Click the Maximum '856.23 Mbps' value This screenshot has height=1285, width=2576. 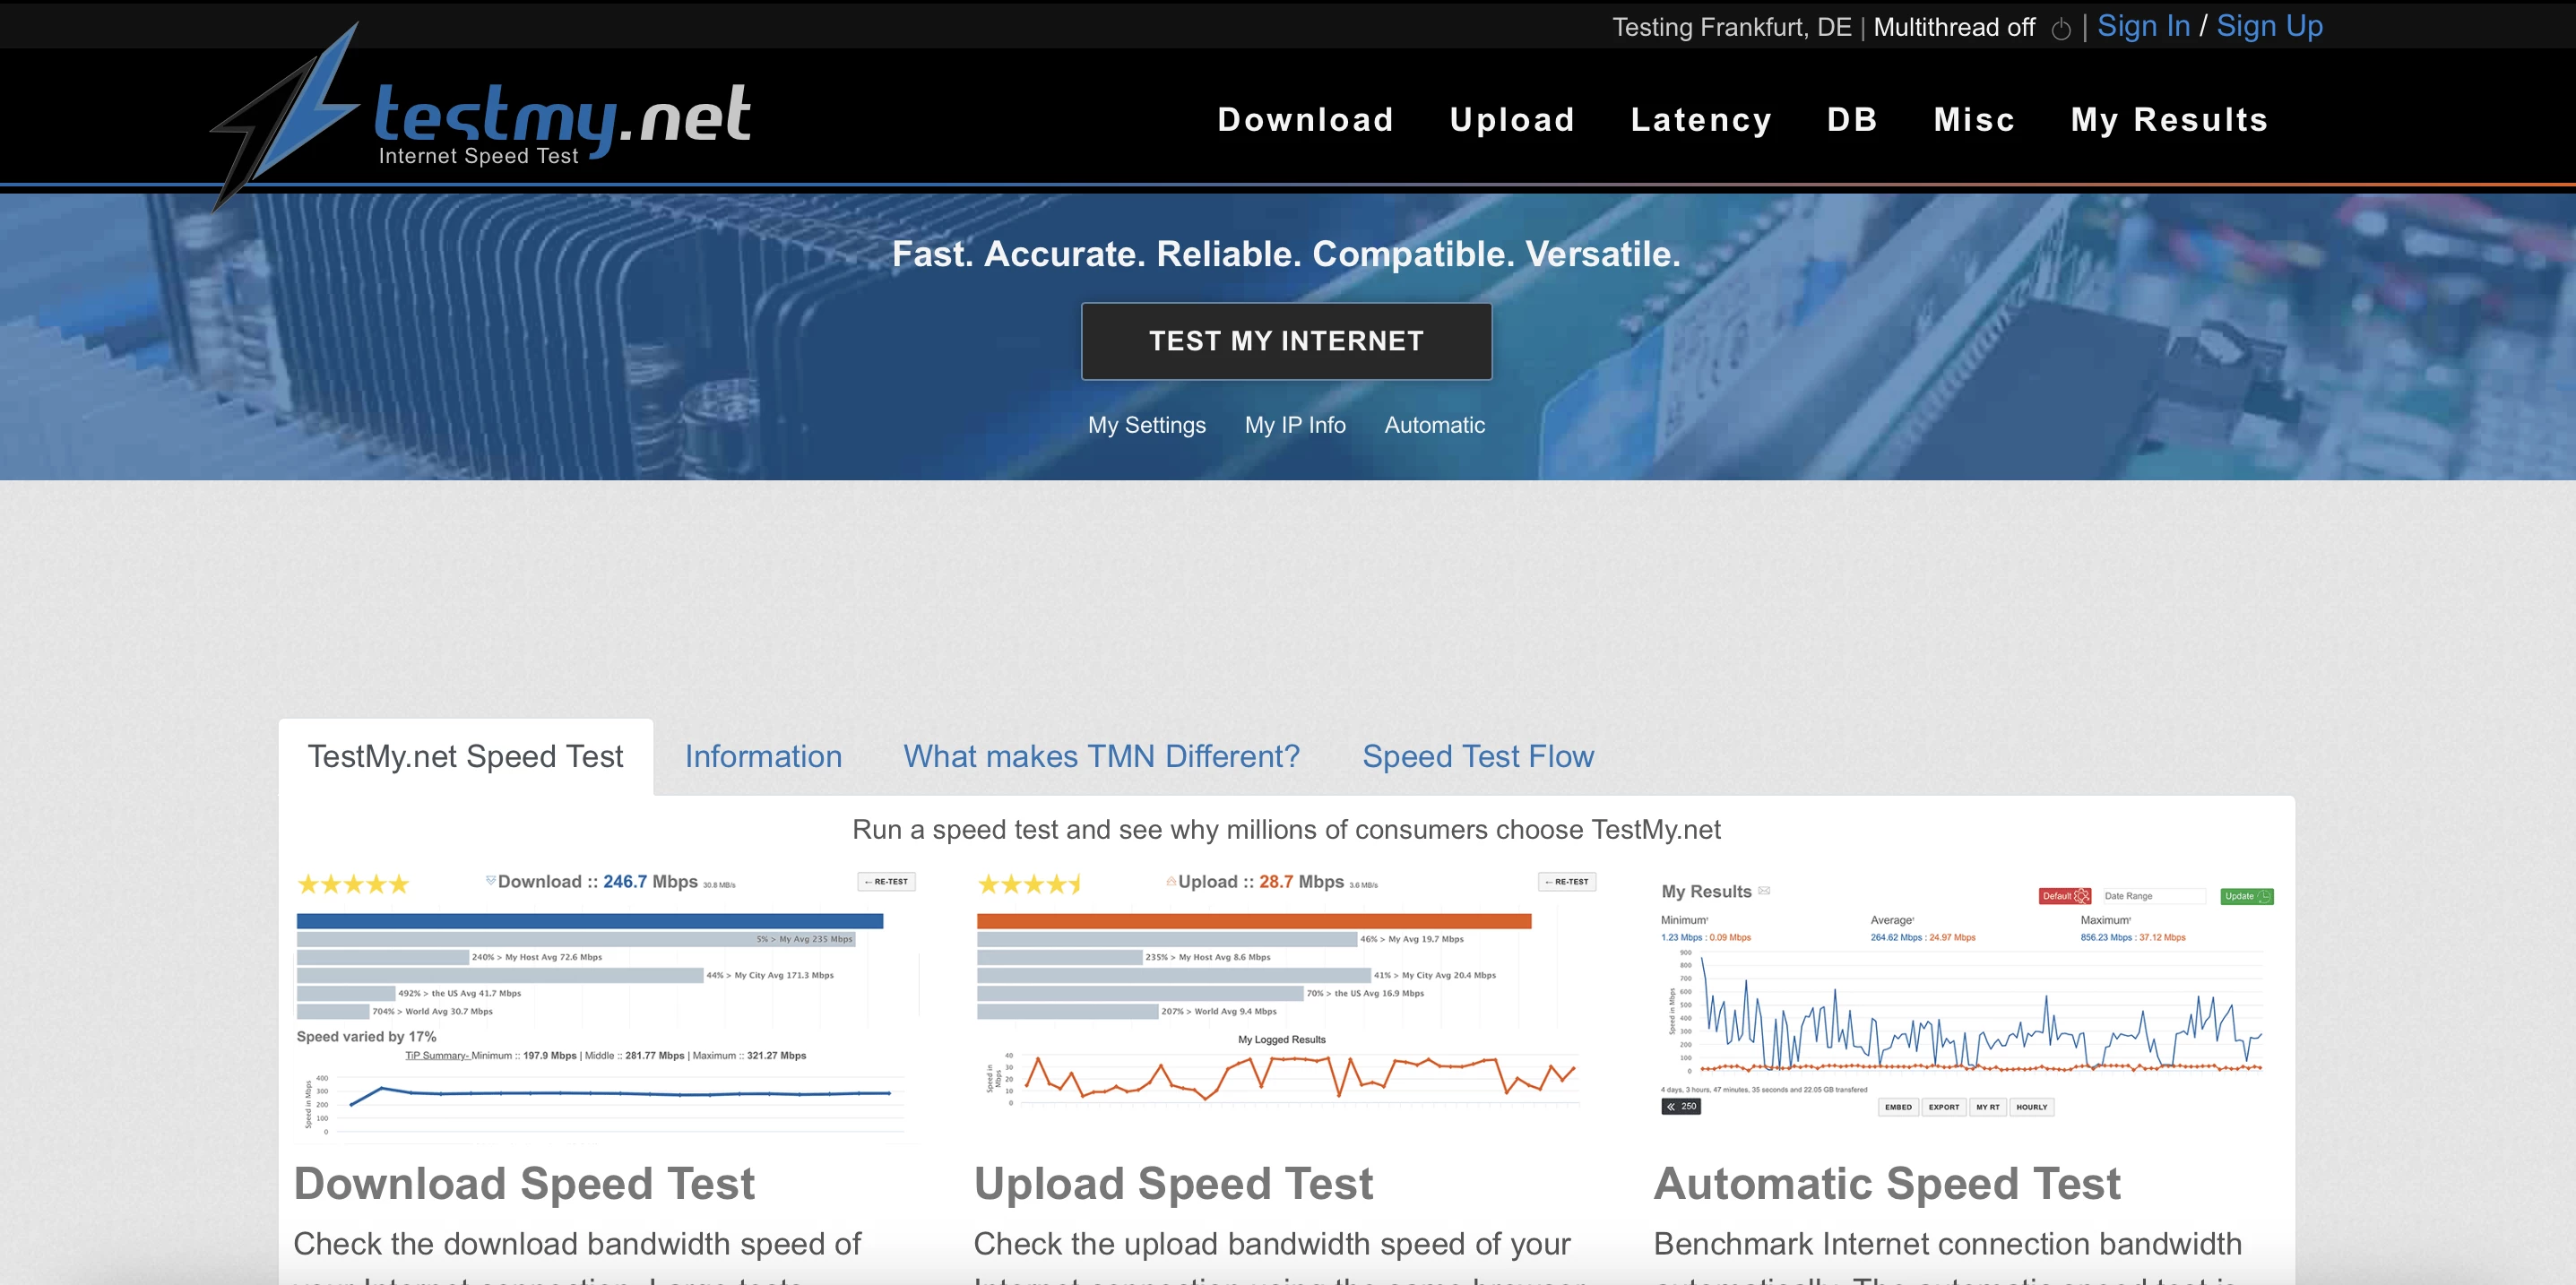(2106, 937)
